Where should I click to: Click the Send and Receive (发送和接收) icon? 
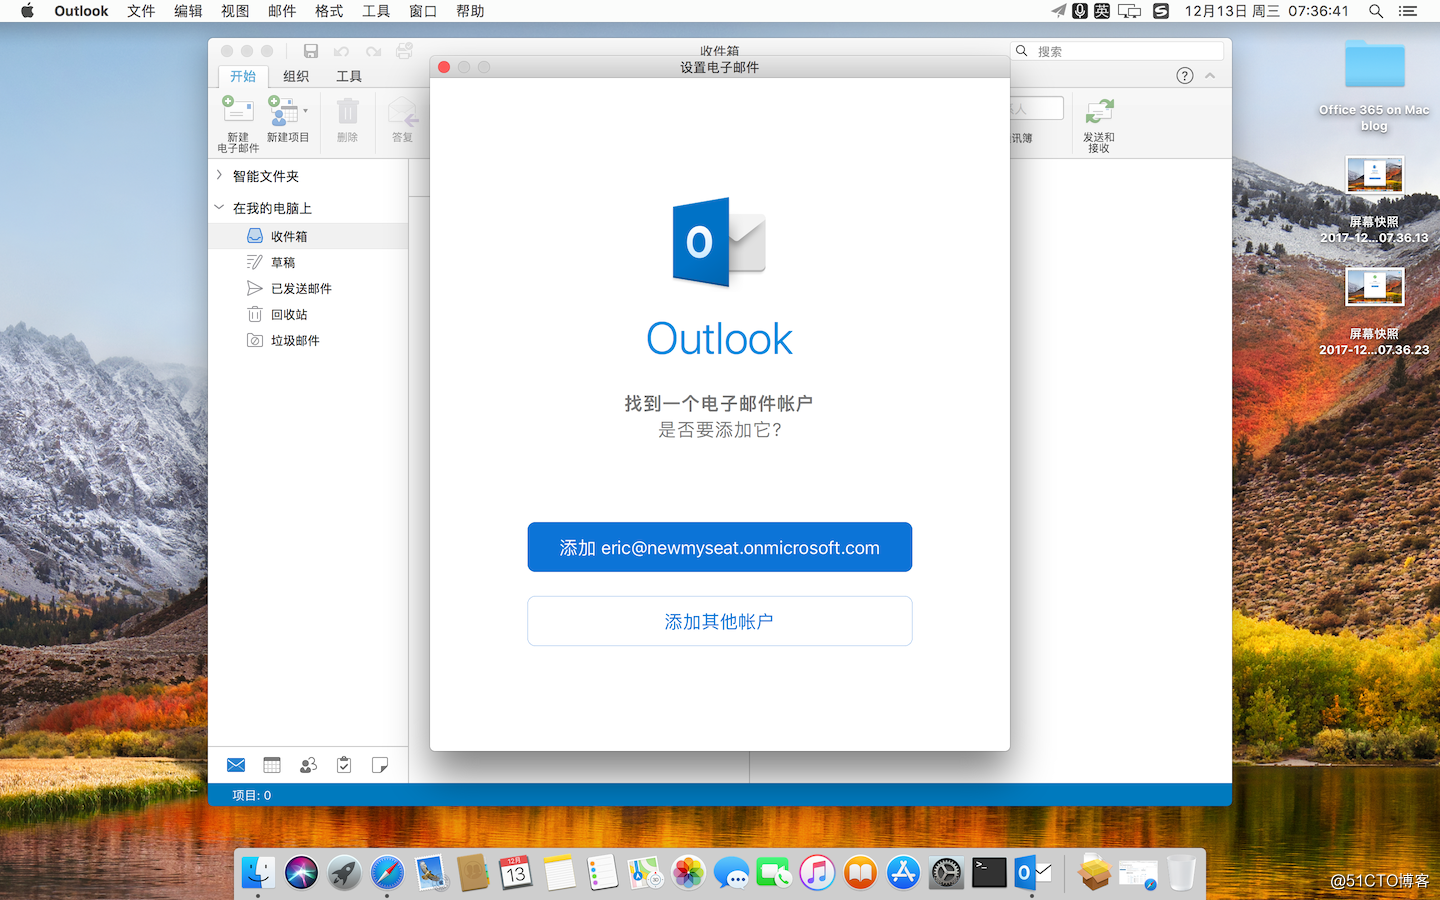tap(1099, 111)
